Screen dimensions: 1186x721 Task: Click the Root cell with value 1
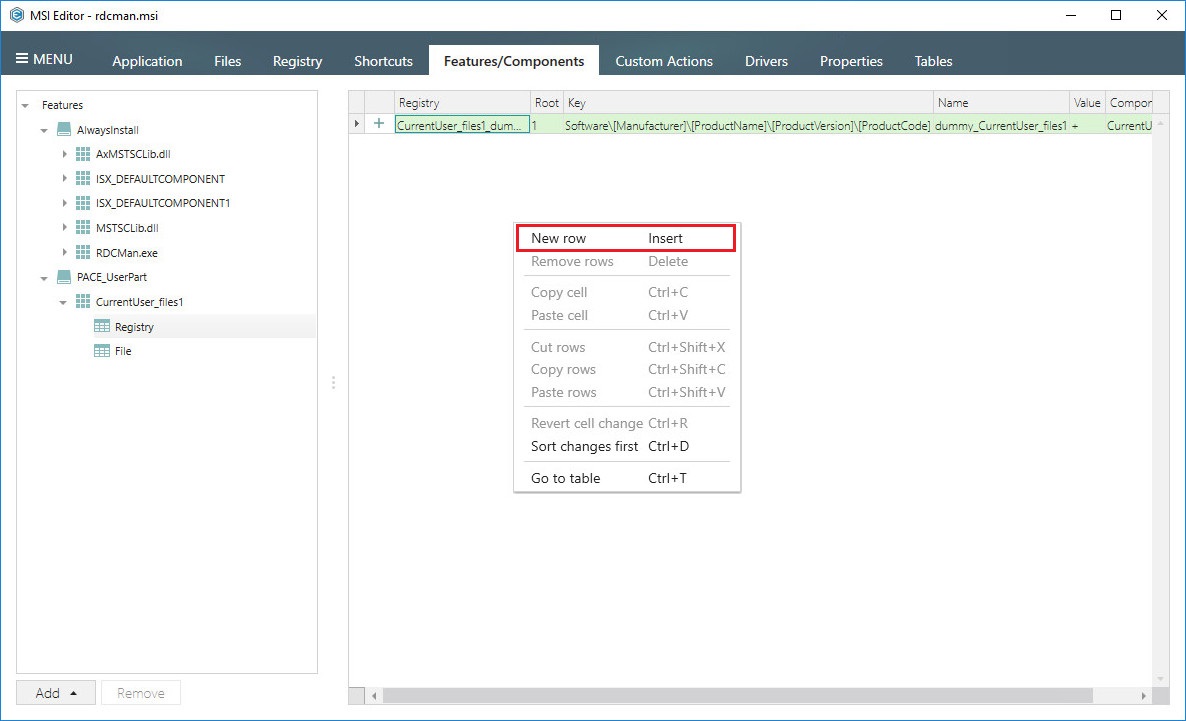point(547,126)
